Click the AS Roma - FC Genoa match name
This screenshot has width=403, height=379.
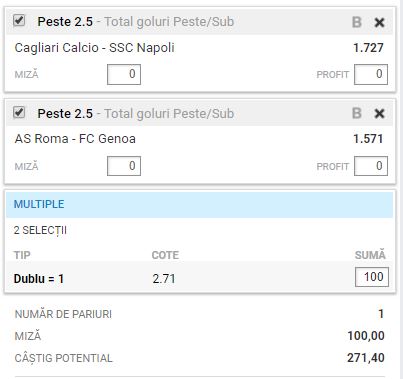tap(75, 139)
